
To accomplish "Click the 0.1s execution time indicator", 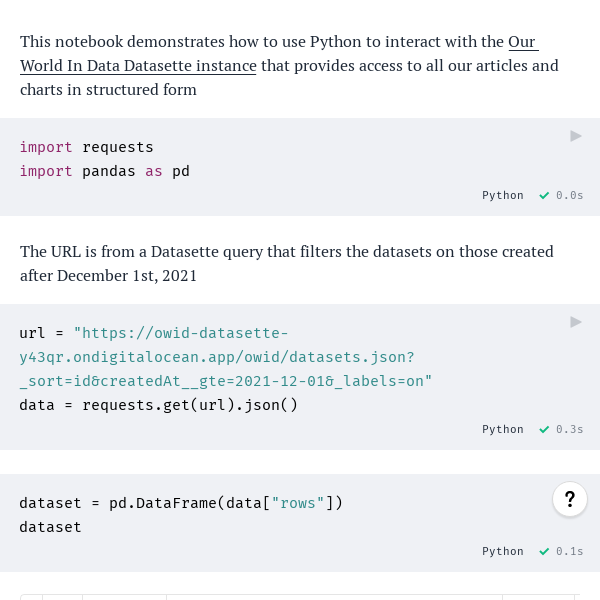I will pyautogui.click(x=569, y=551).
